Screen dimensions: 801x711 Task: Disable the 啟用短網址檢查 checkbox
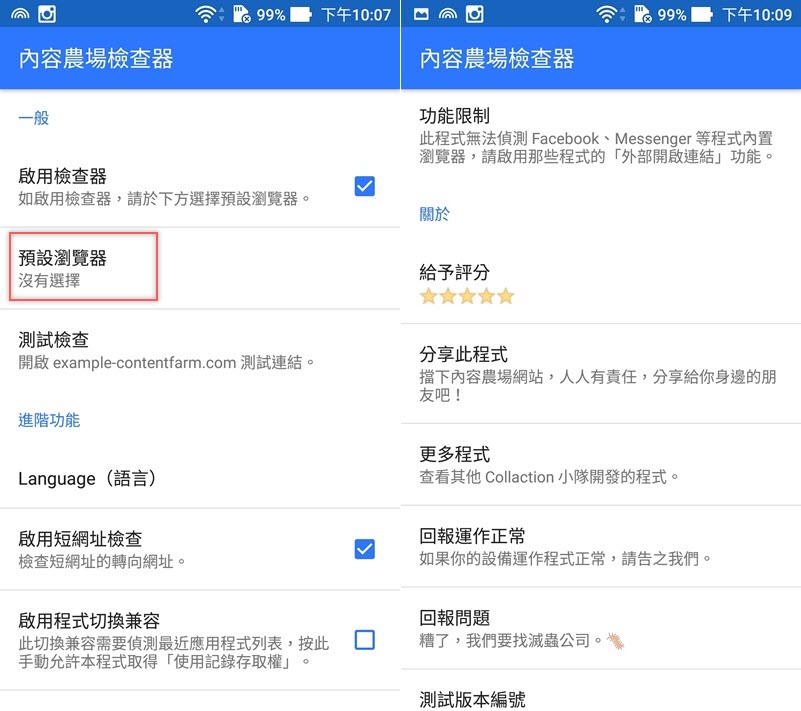pyautogui.click(x=365, y=549)
